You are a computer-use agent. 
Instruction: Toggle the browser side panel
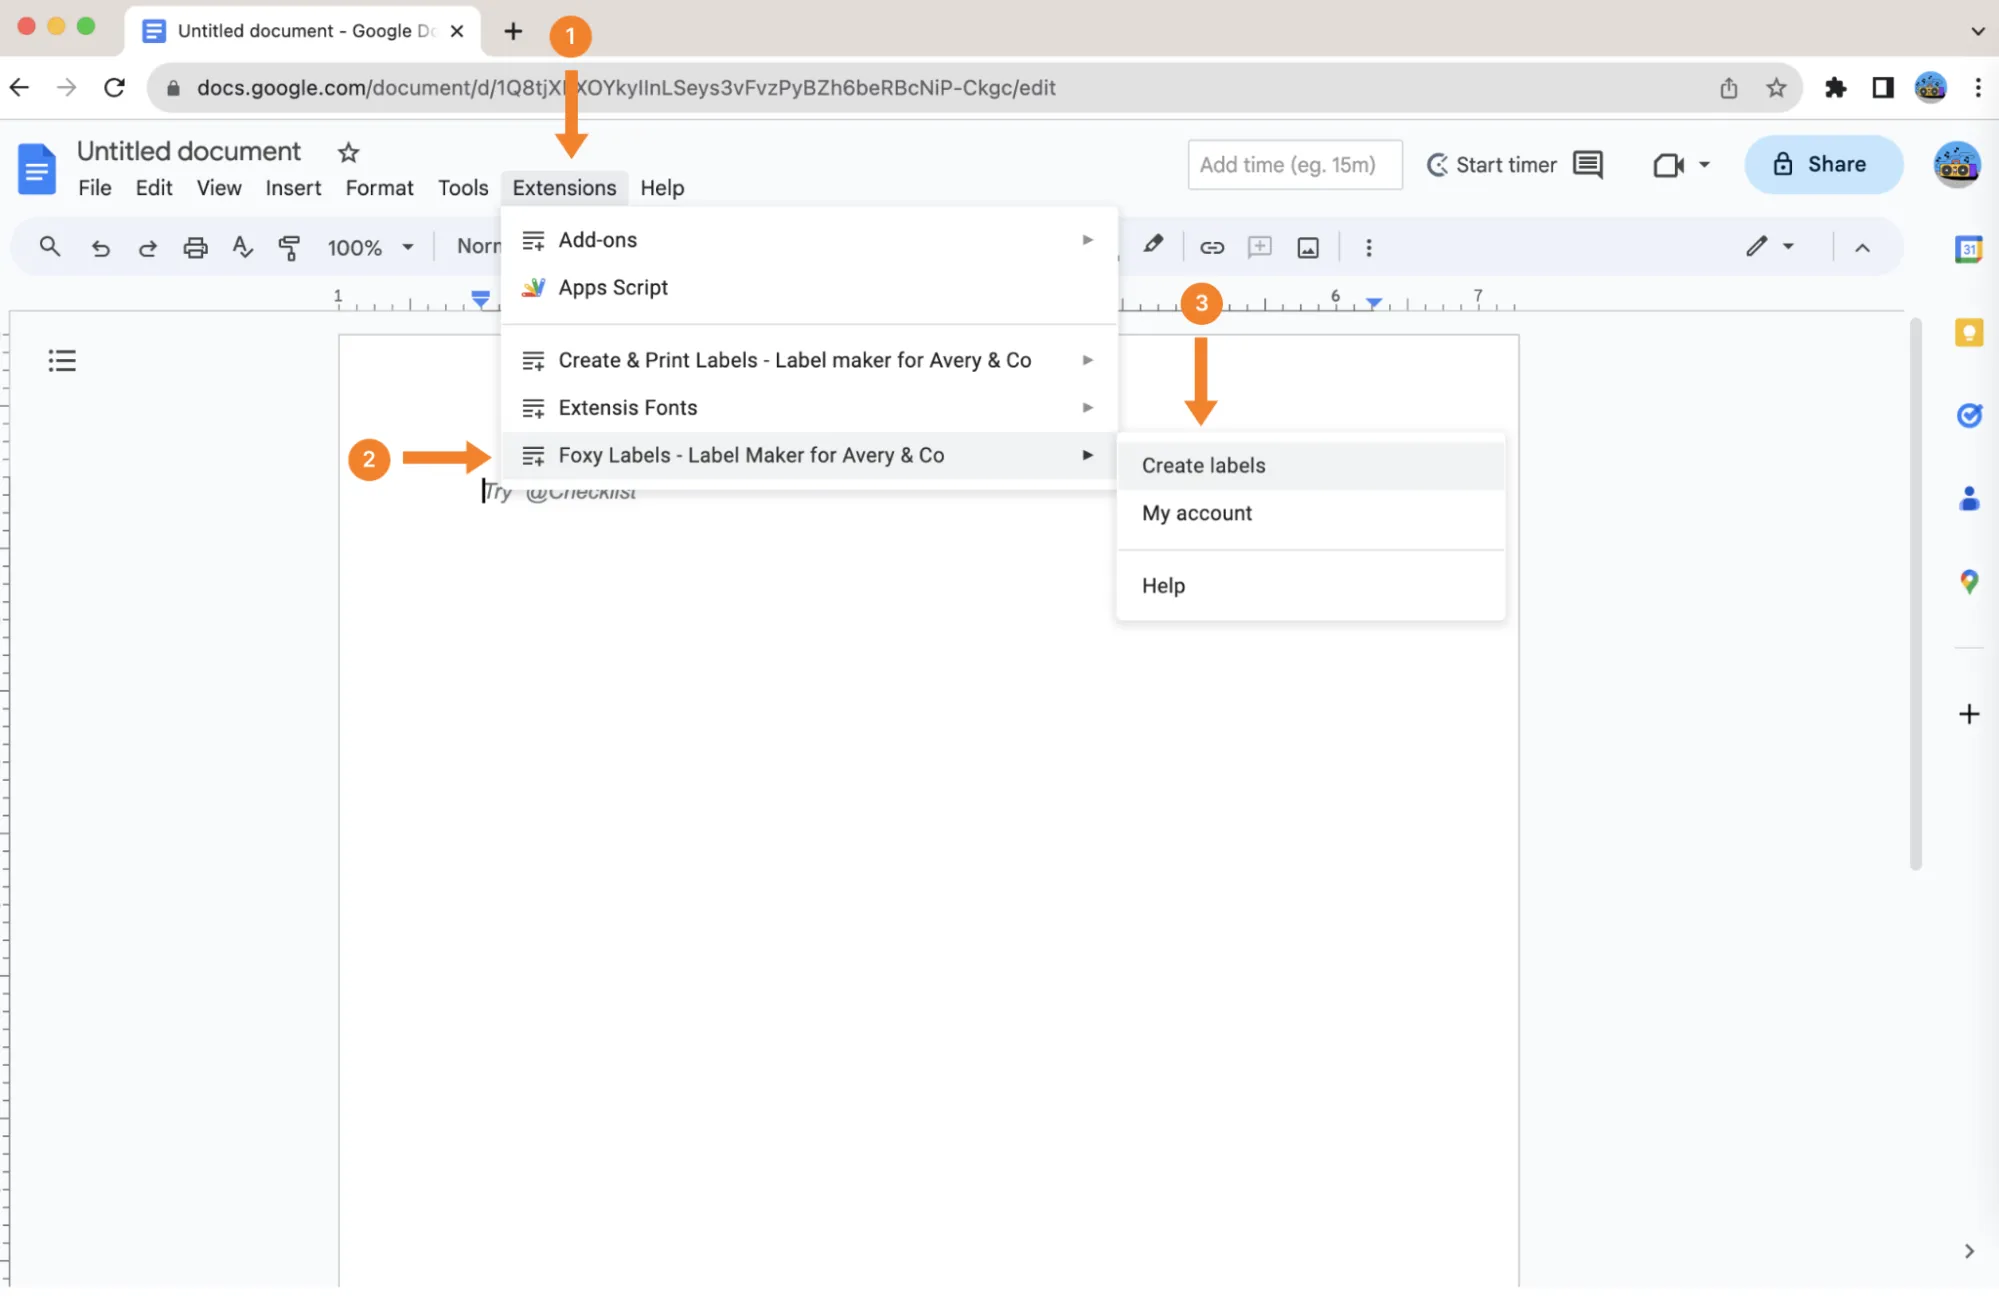click(x=1882, y=88)
